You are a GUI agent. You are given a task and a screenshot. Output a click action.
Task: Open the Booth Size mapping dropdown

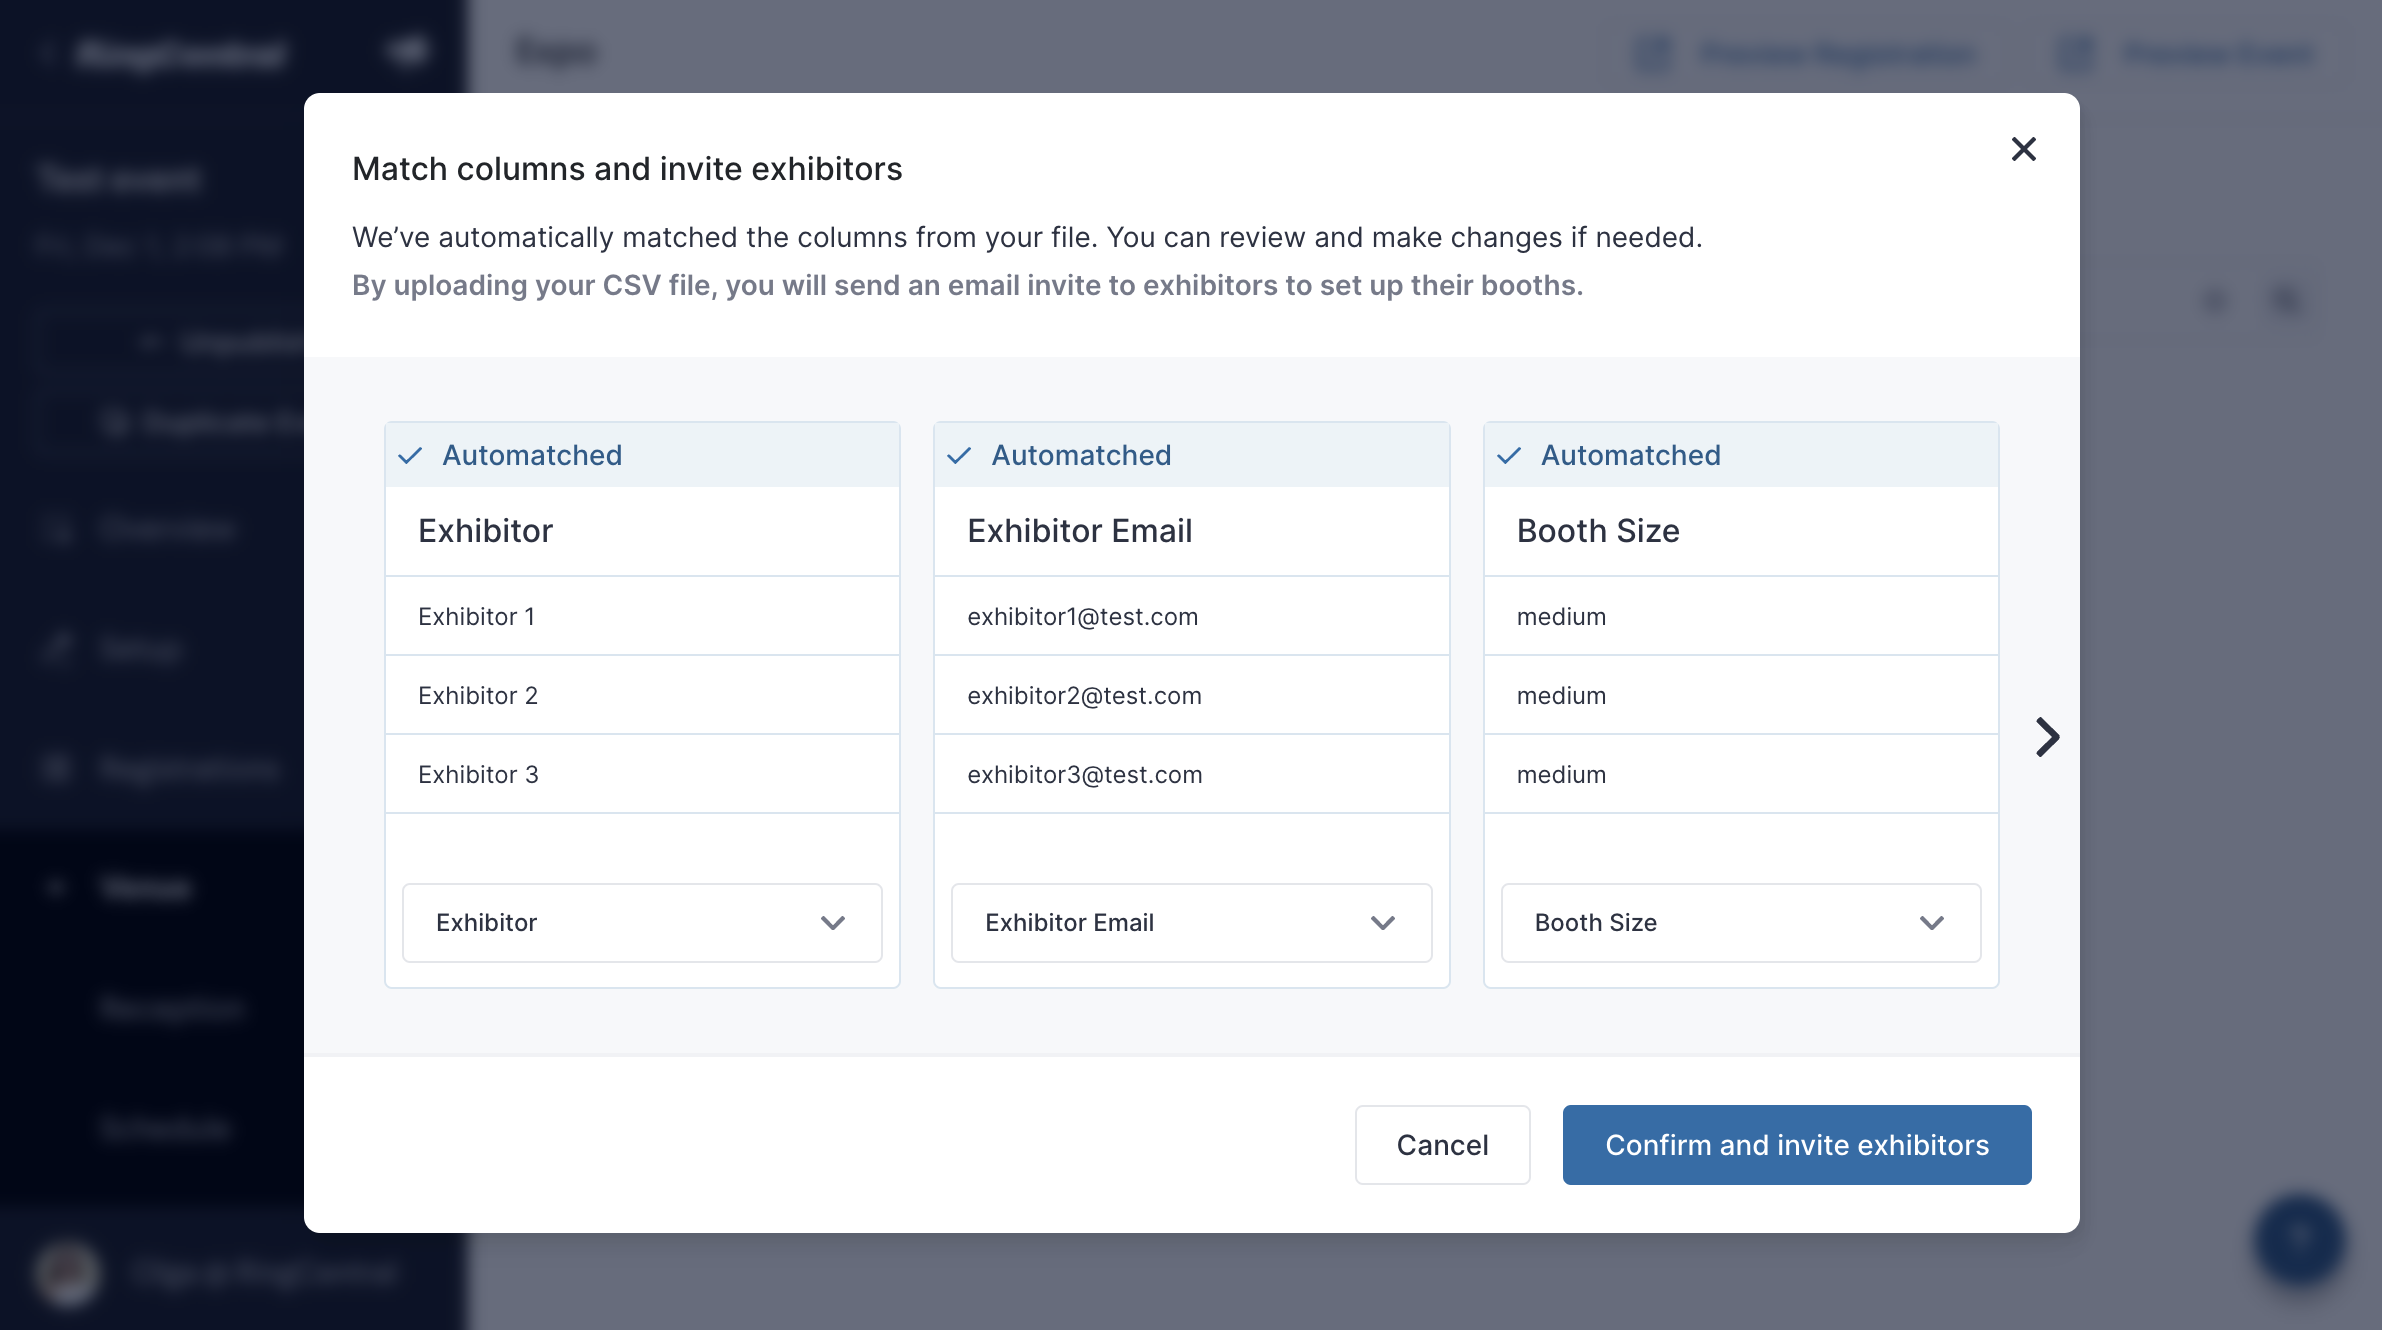pyautogui.click(x=1740, y=922)
